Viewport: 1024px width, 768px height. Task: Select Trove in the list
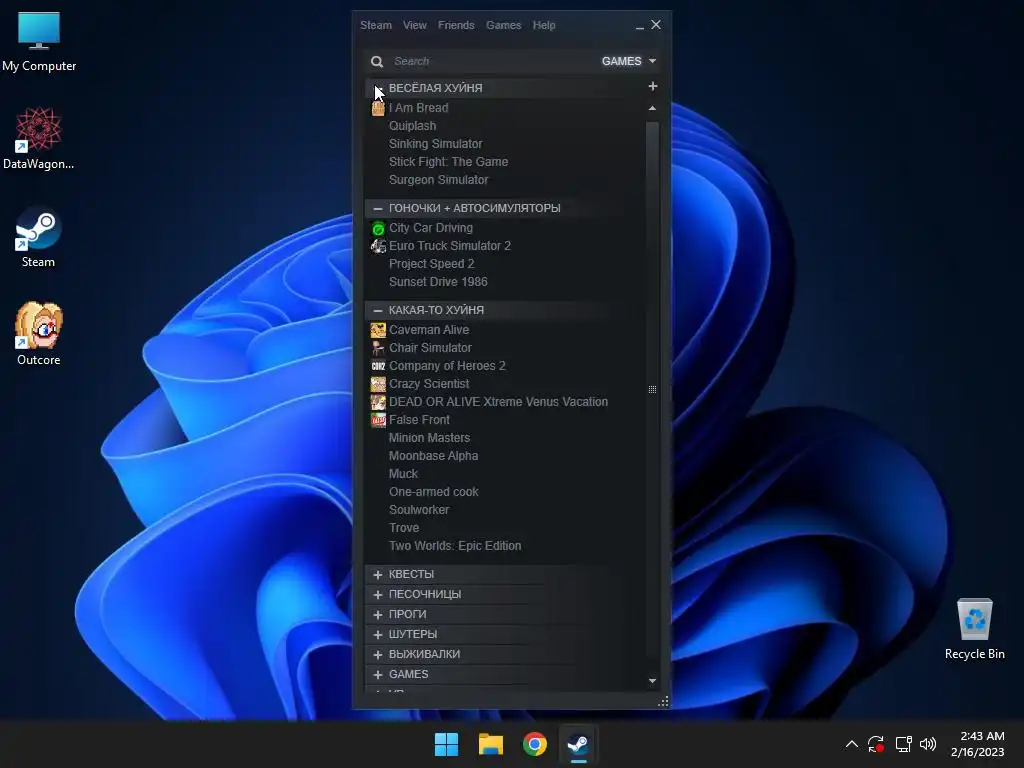(x=404, y=528)
